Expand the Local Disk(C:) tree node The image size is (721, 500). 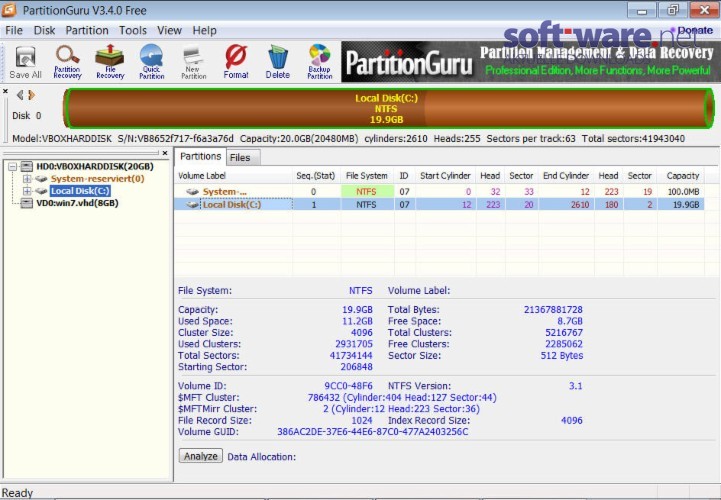[x=27, y=191]
